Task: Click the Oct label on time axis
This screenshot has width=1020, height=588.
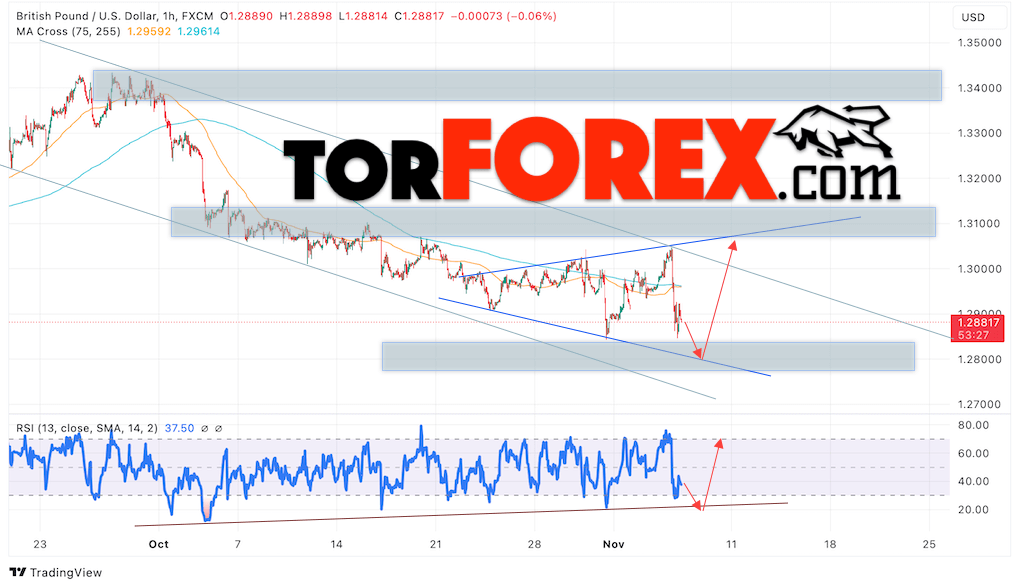Action: pyautogui.click(x=159, y=544)
